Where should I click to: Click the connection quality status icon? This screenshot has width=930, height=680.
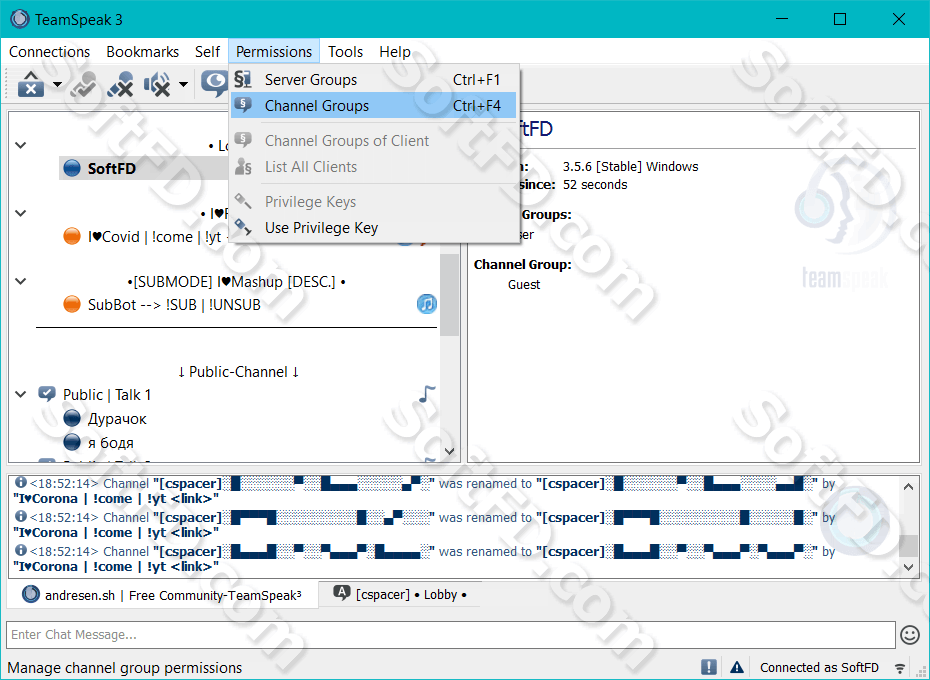[900, 668]
